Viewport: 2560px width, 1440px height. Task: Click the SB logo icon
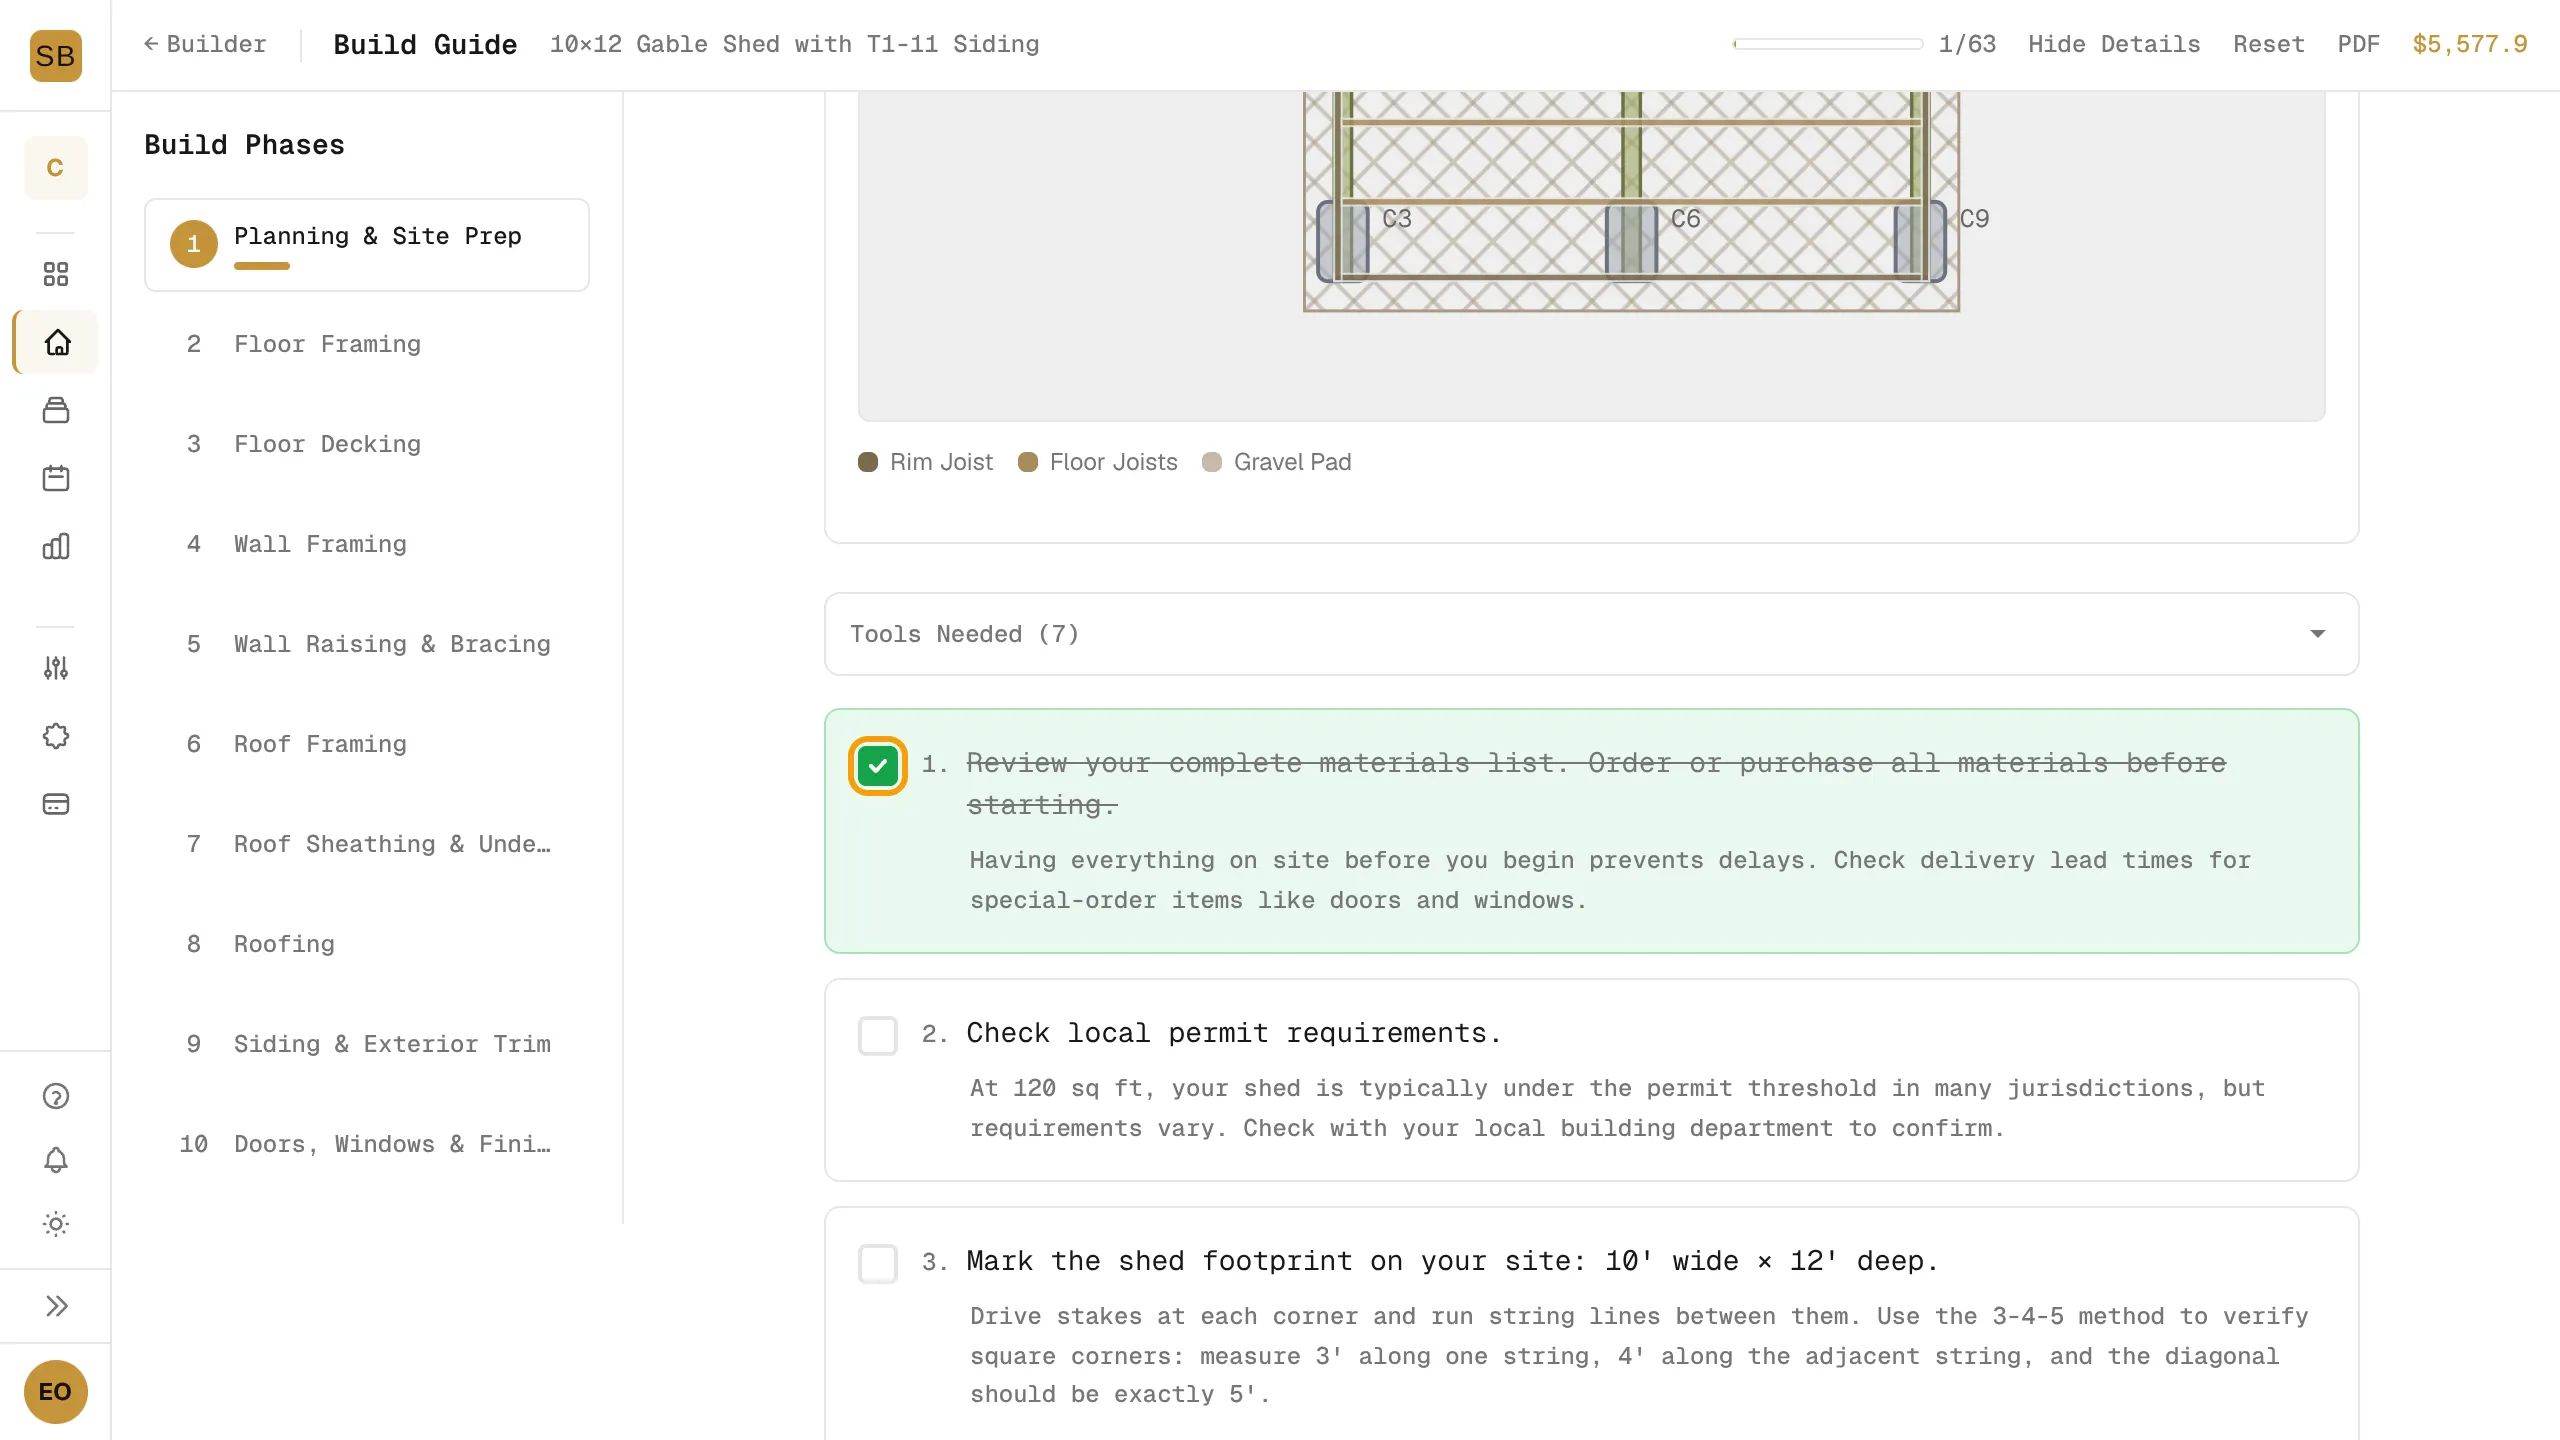tap(55, 56)
